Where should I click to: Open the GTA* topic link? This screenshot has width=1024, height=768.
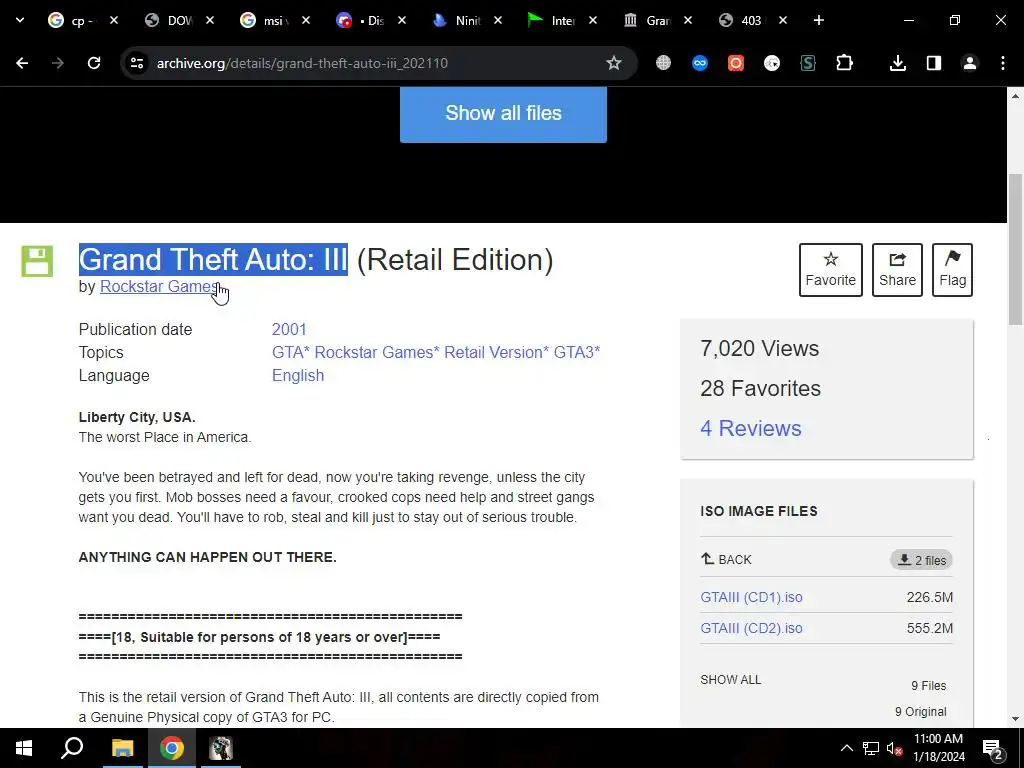coord(291,352)
